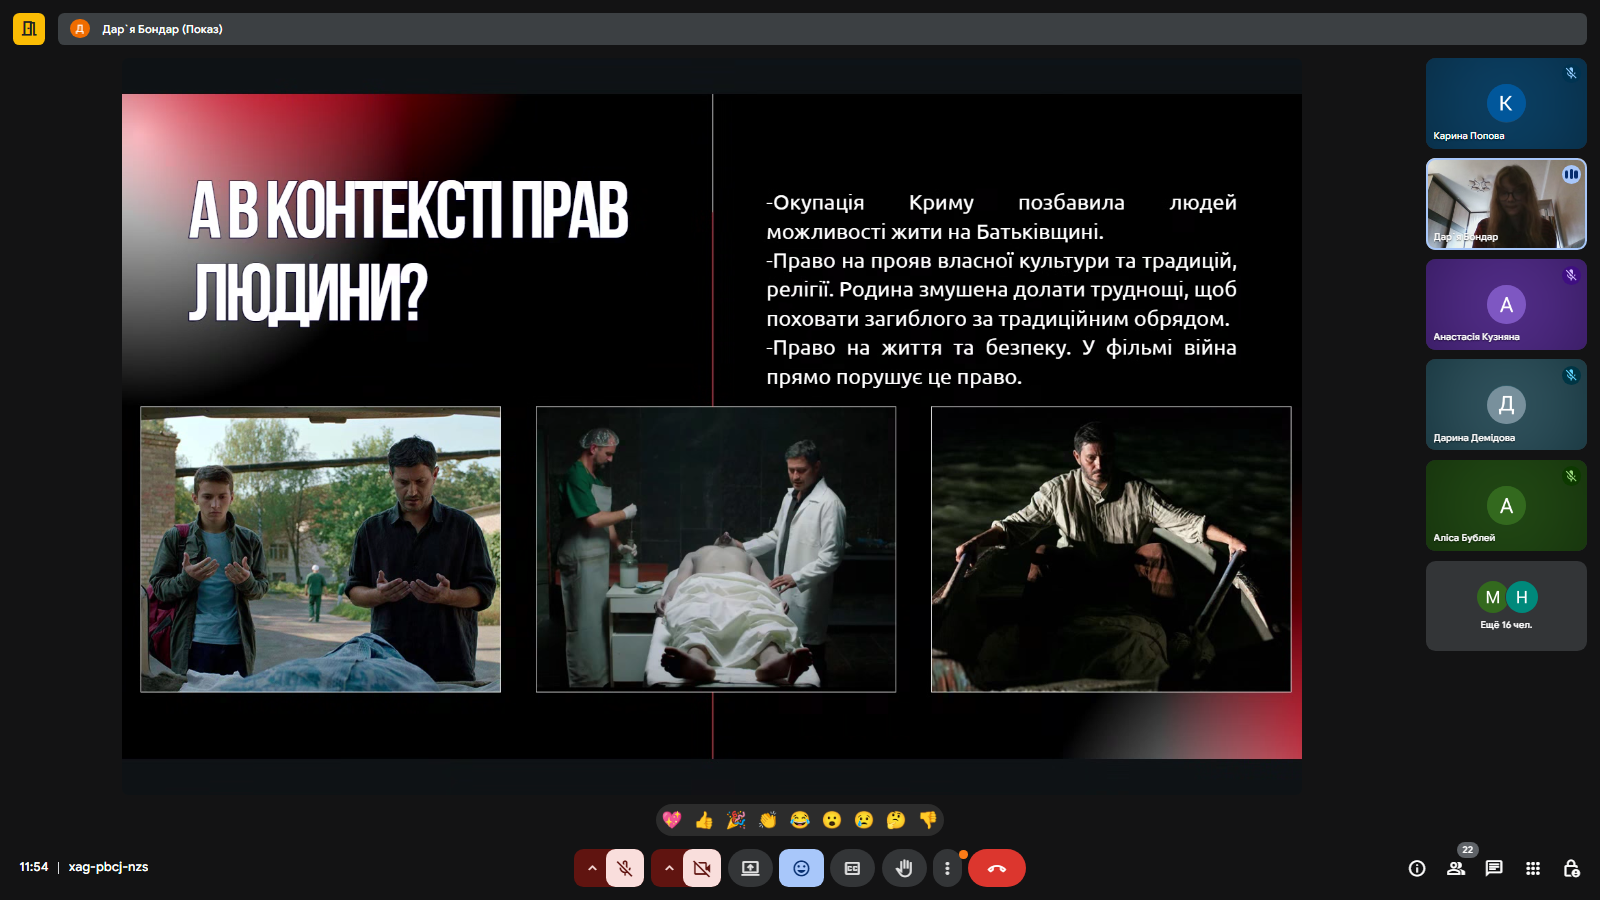
Task: Expand the camera video settings chevron
Action: tap(669, 868)
